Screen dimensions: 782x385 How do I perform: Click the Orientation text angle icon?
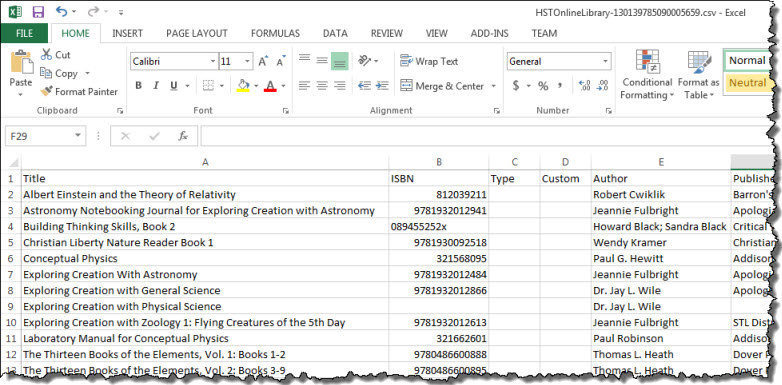click(365, 60)
